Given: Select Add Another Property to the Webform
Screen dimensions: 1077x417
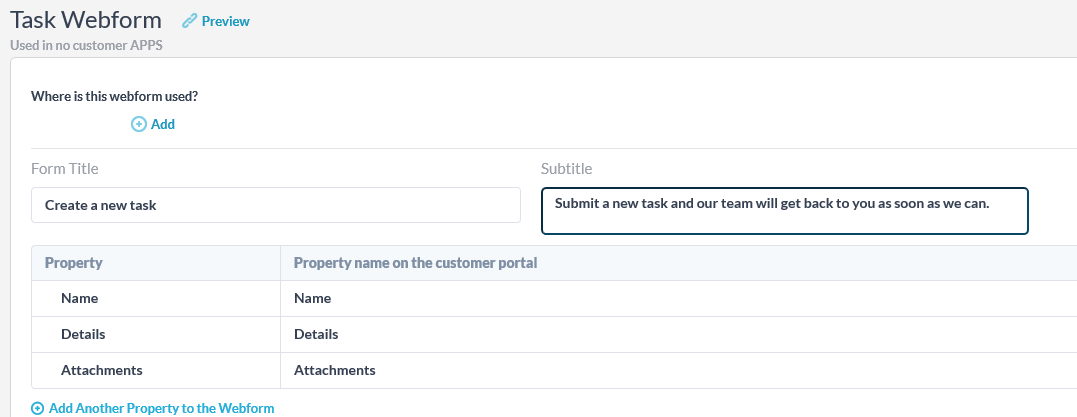Looking at the screenshot, I should click(161, 408).
